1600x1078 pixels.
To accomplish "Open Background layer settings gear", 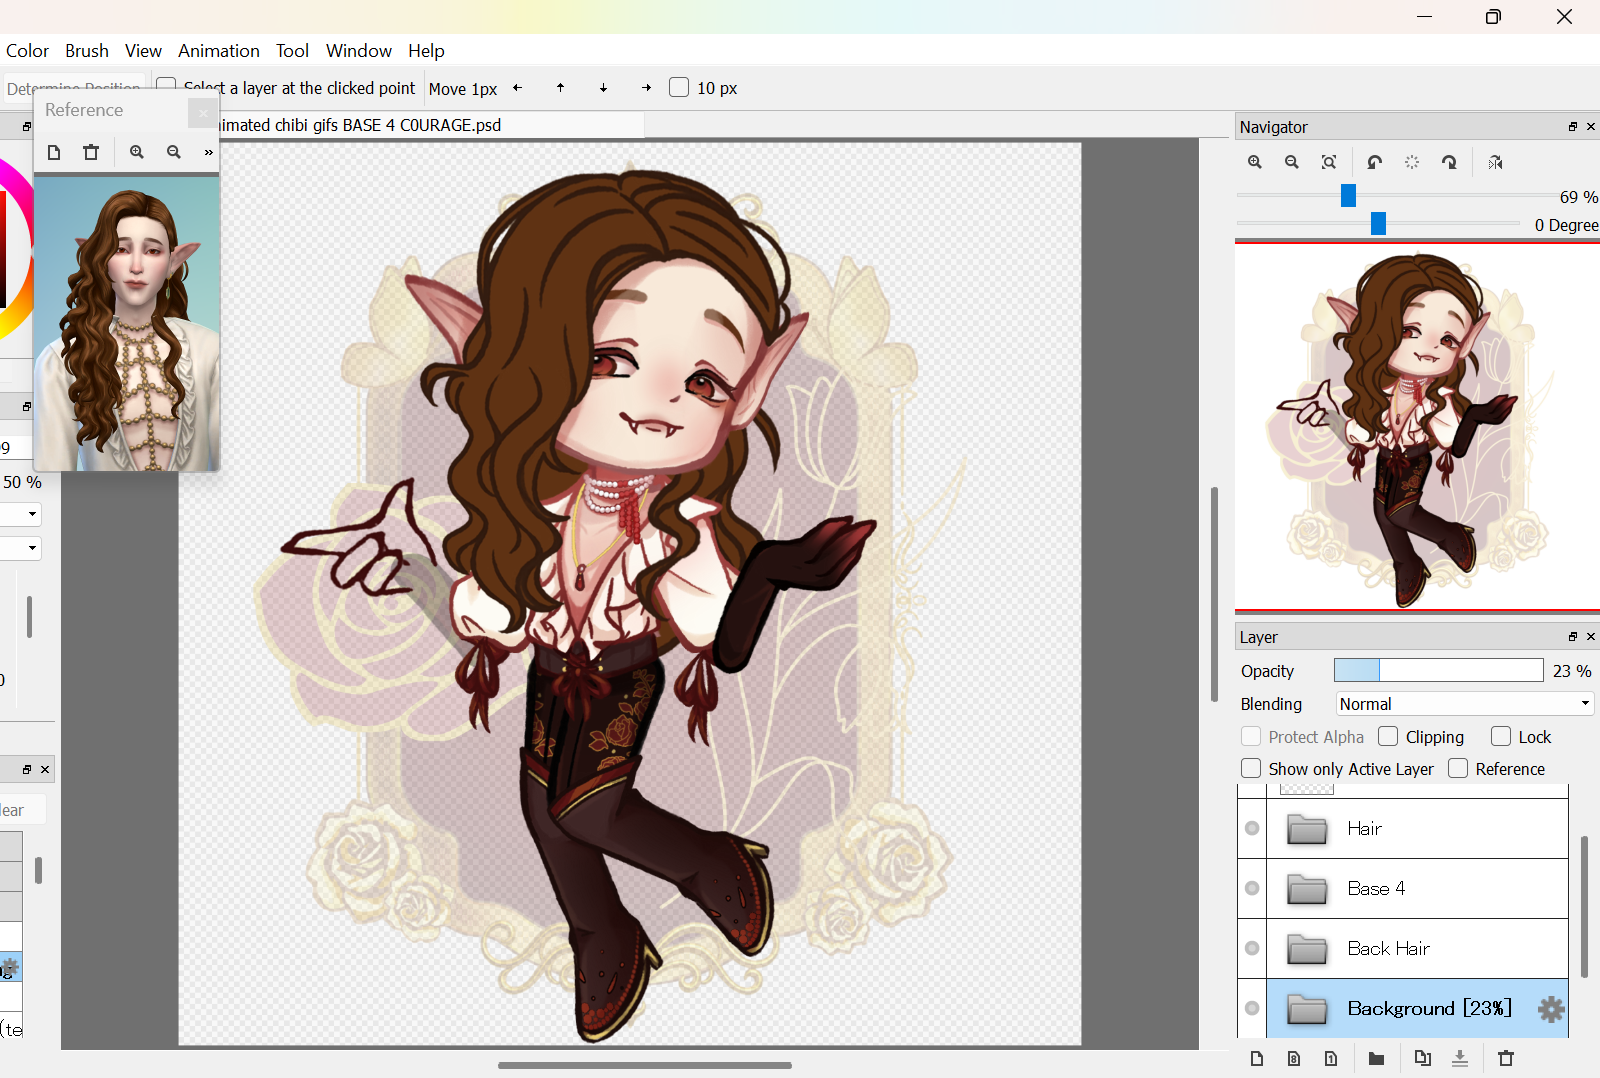I will [x=1551, y=1009].
